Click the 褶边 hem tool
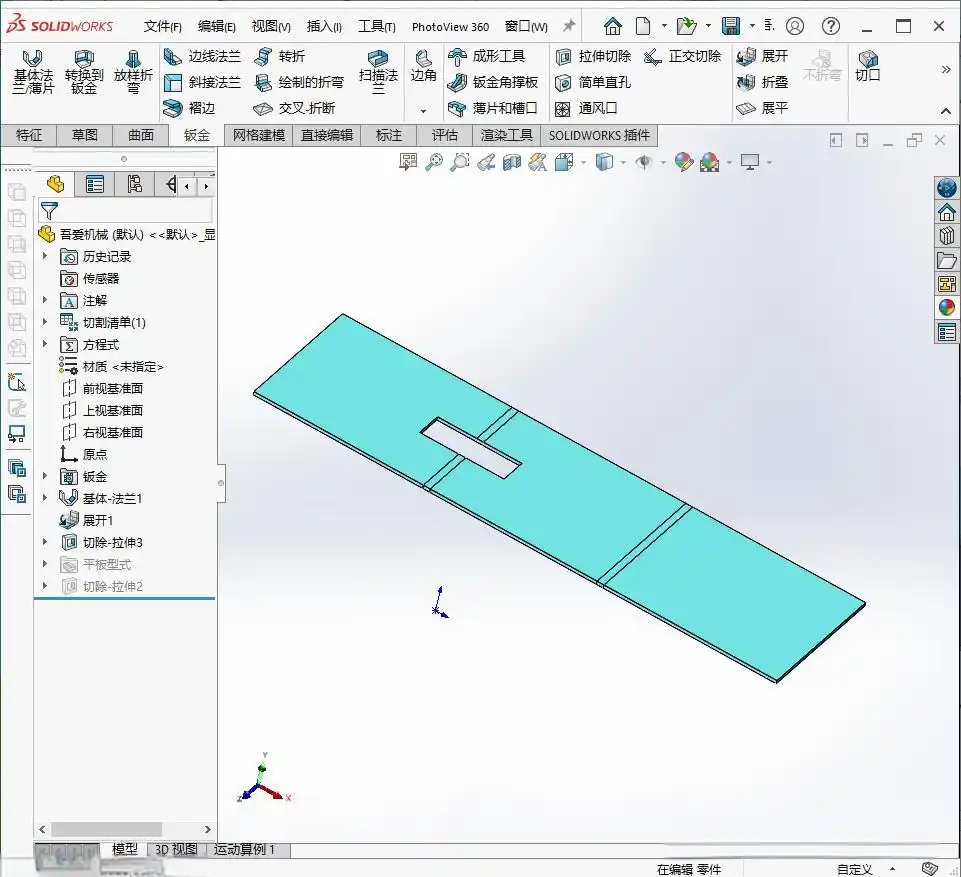The image size is (961, 877). (189, 108)
